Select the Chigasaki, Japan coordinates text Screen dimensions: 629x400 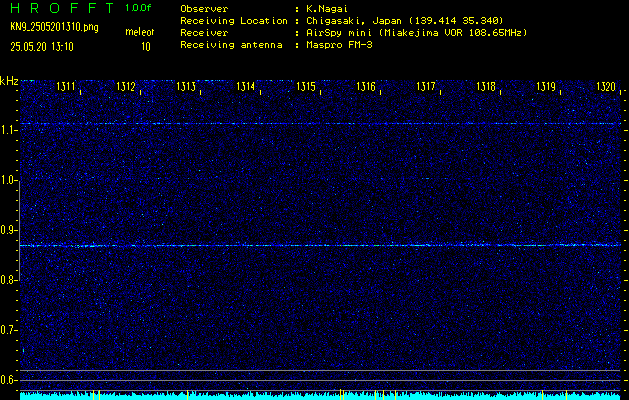pos(405,20)
